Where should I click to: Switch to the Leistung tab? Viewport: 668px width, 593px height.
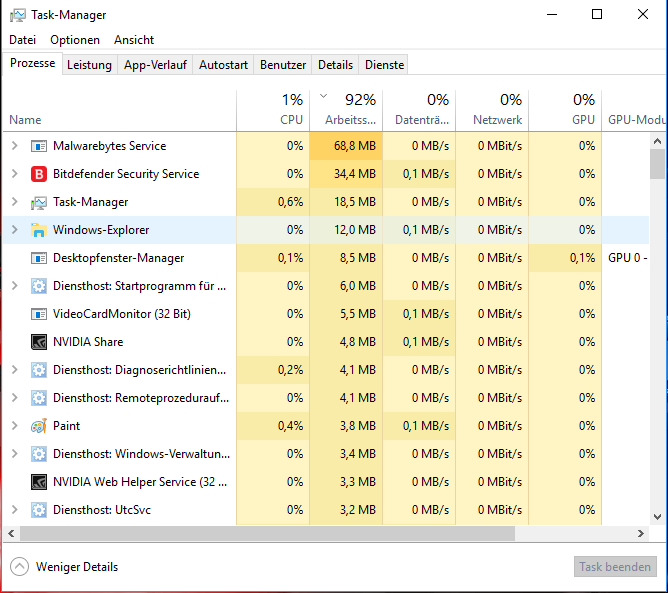(89, 65)
